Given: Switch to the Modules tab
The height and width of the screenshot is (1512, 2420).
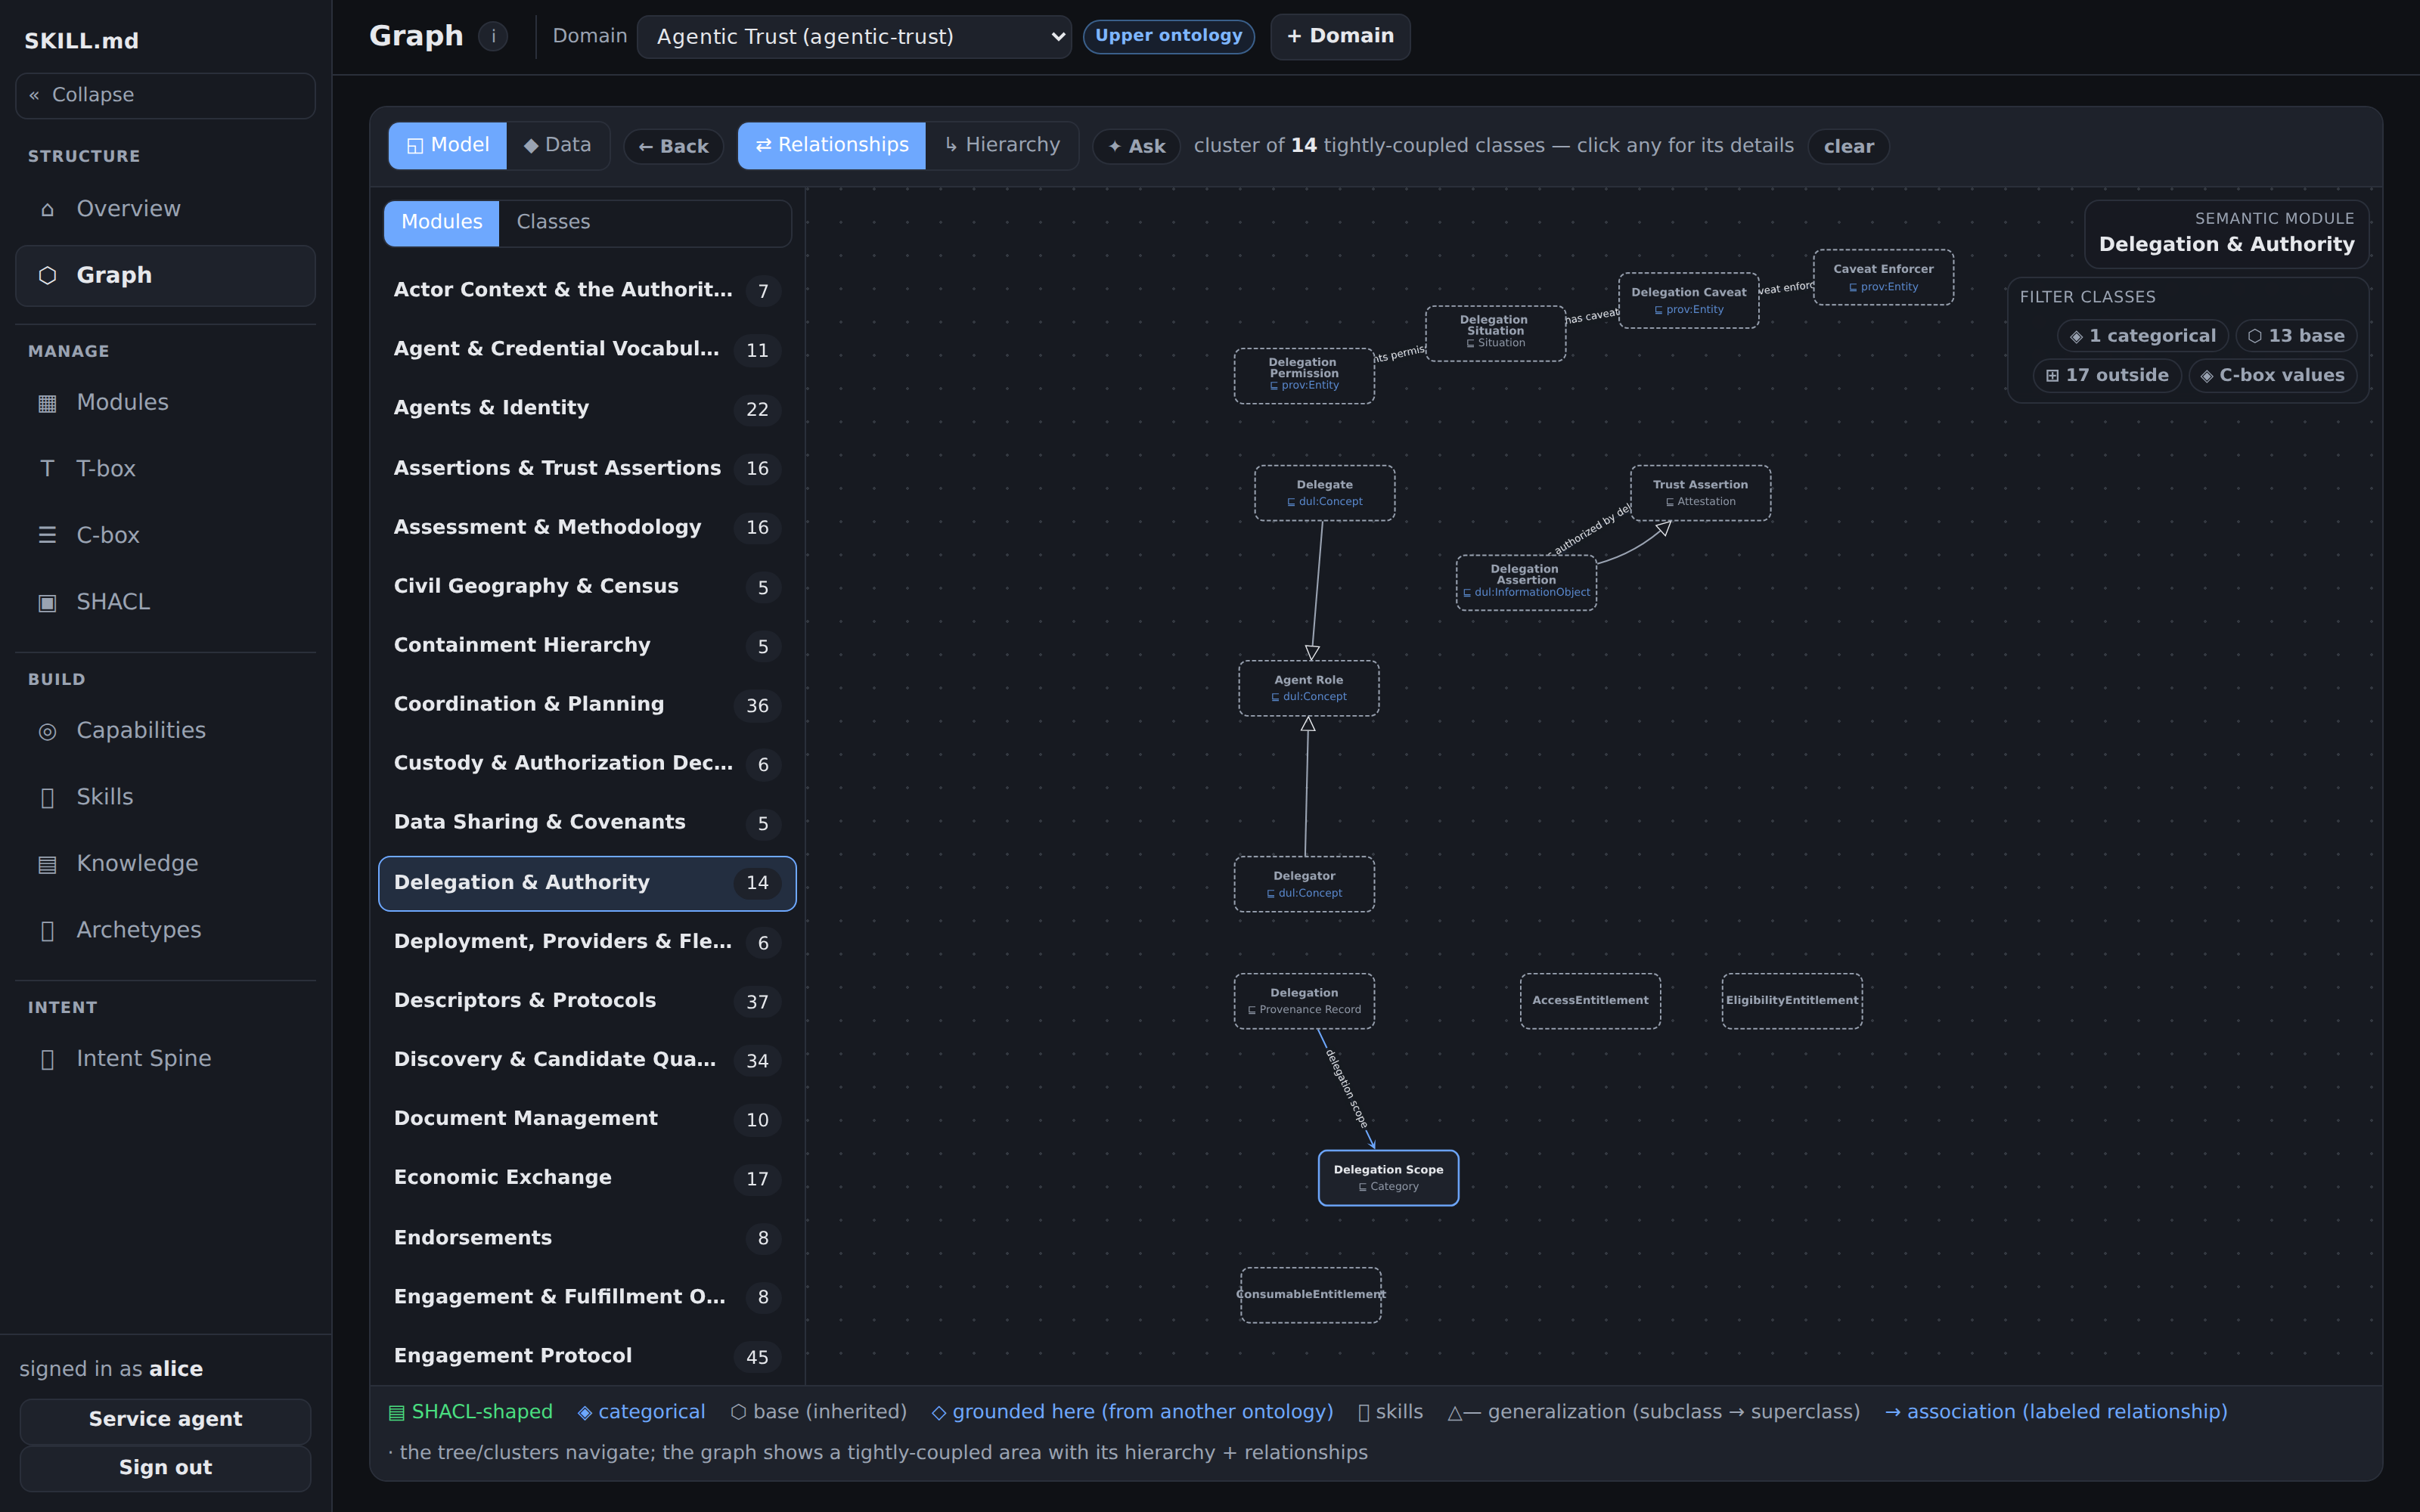Looking at the screenshot, I should click(441, 222).
